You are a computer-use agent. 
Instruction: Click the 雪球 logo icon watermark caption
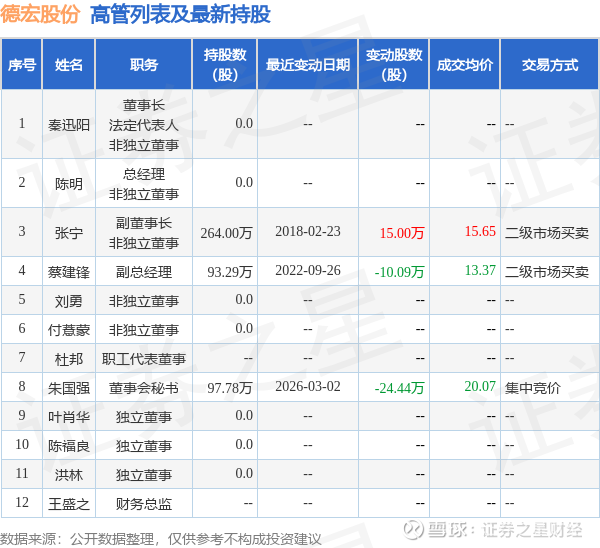pos(414,530)
